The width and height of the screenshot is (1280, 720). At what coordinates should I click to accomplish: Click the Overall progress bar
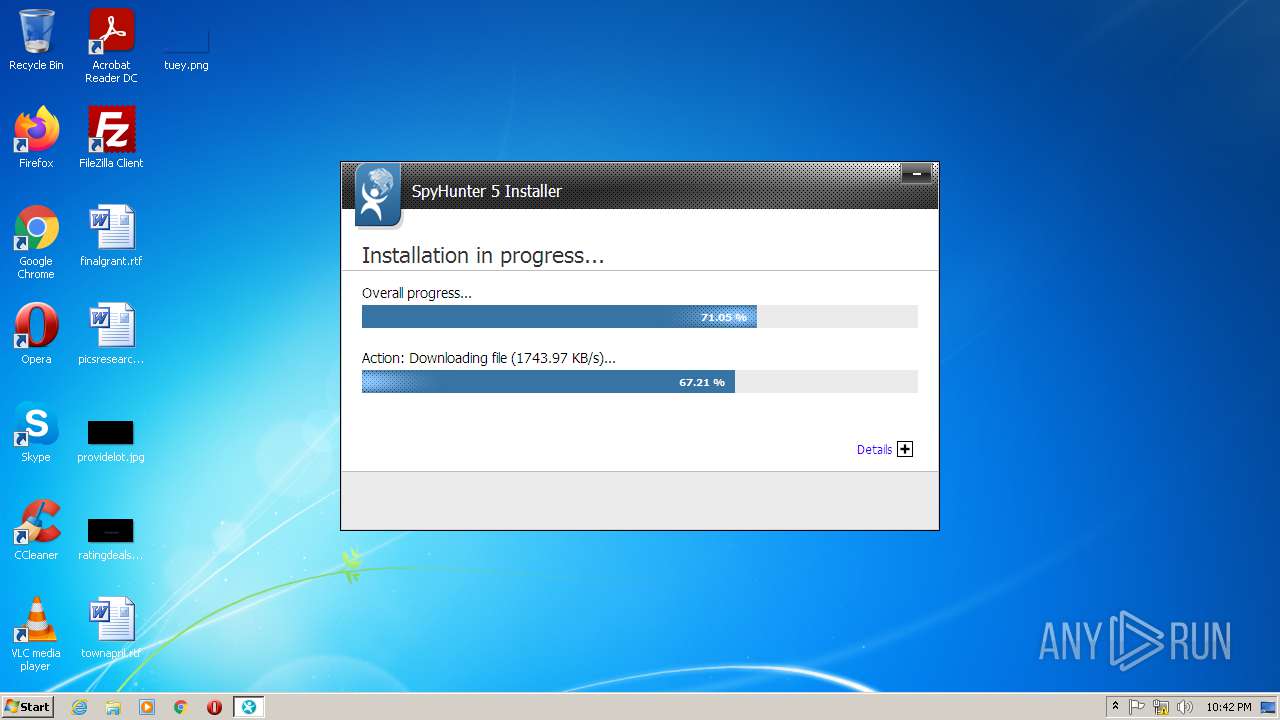[x=640, y=317]
